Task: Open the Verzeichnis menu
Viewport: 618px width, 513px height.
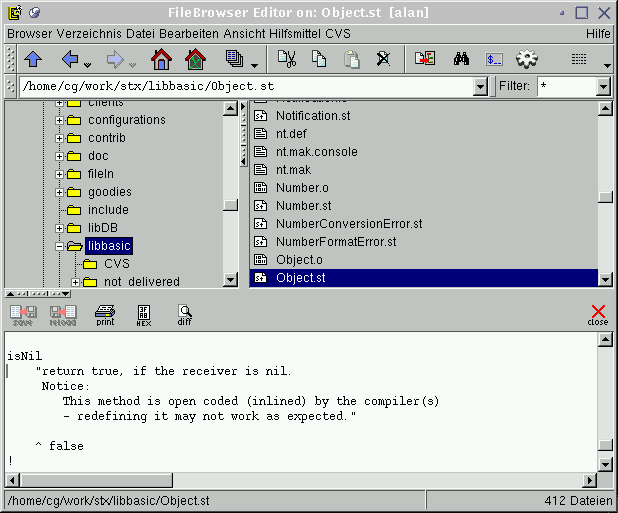Action: pos(89,34)
